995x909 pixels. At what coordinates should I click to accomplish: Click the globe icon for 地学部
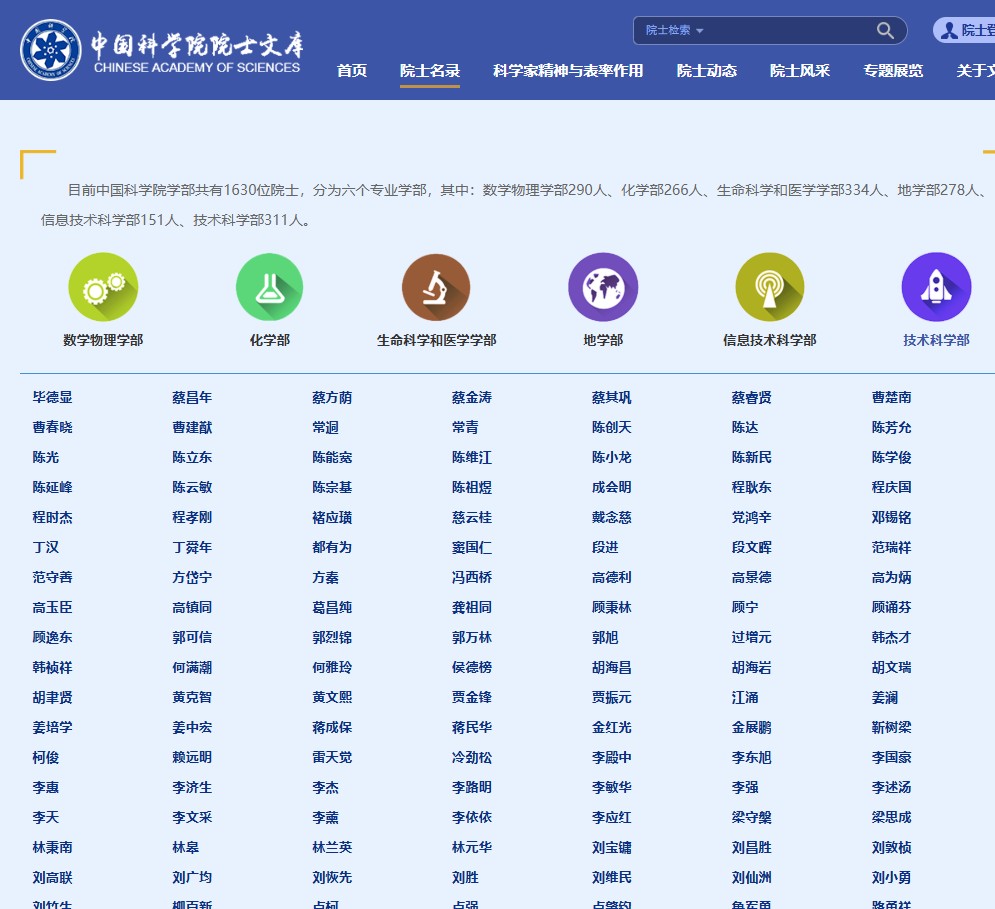click(603, 286)
